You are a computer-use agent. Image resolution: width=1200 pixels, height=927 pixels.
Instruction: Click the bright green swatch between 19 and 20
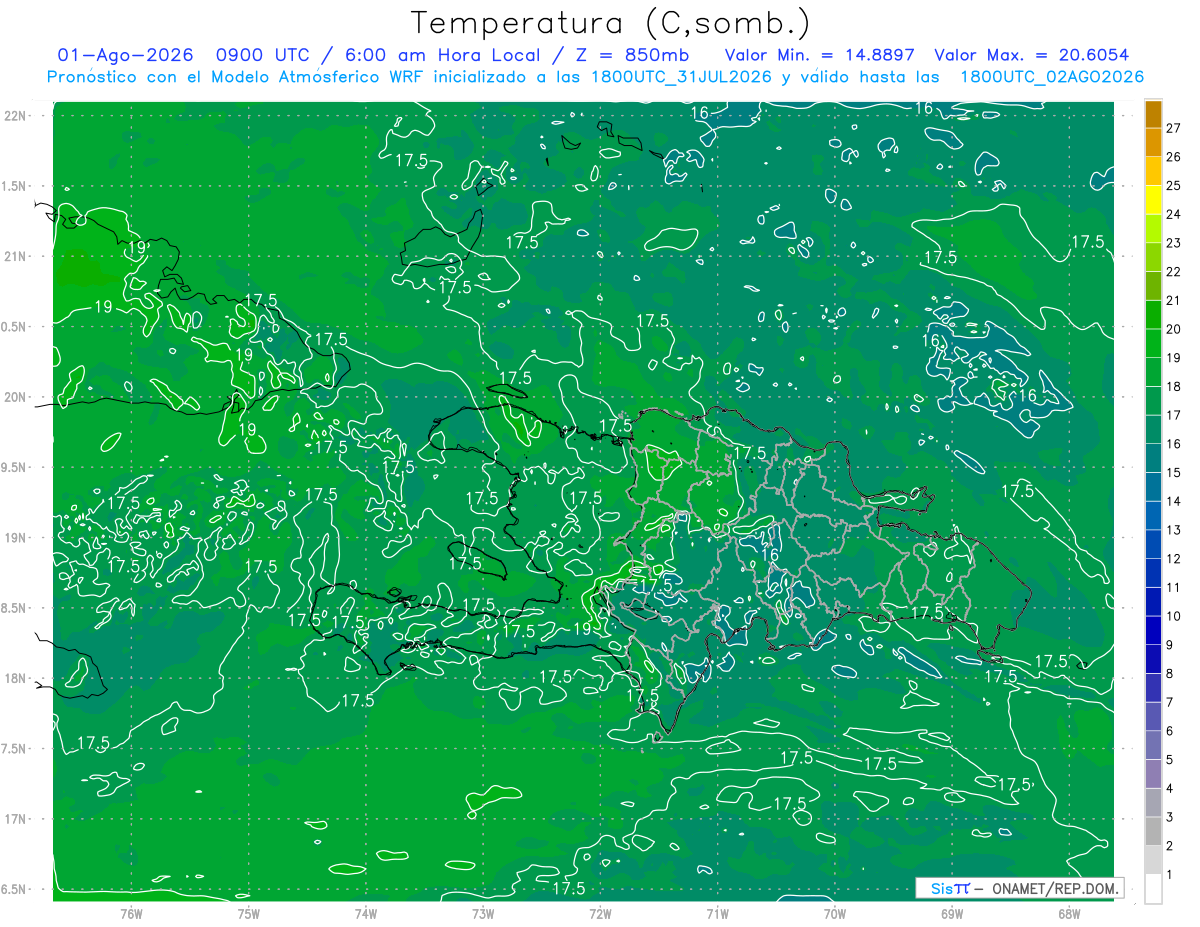point(1153,343)
